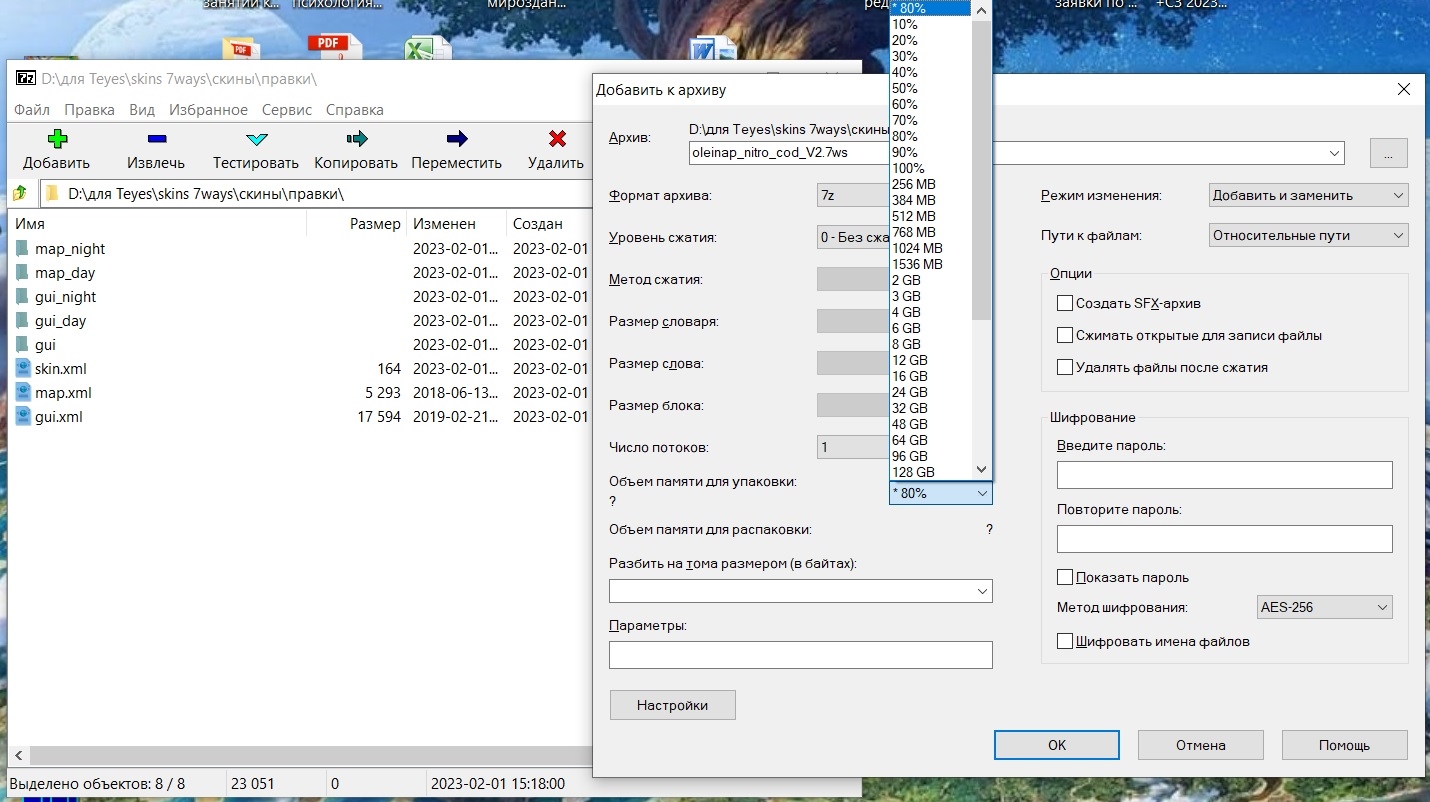Choose 512 MB from memory list
1430x802 pixels.
[914, 216]
